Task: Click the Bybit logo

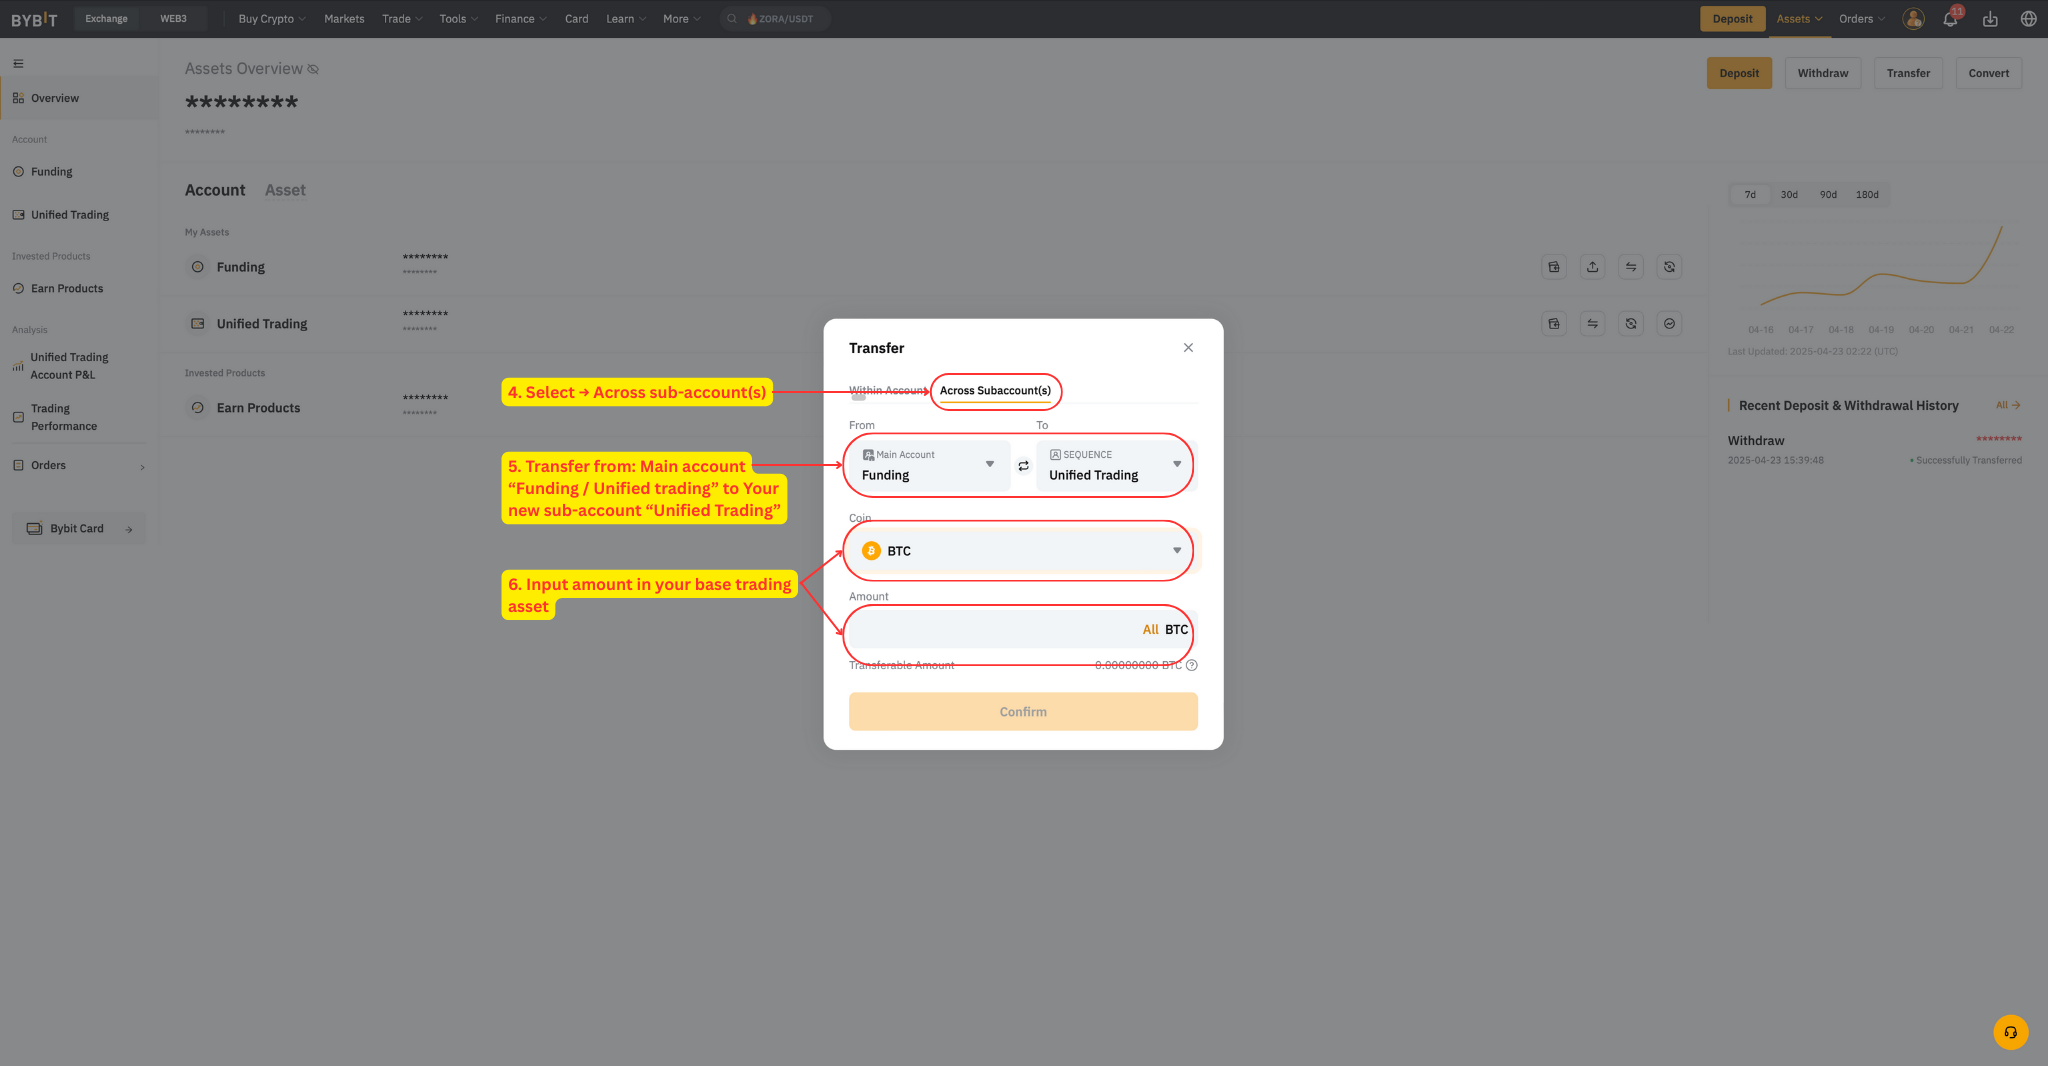Action: tap(34, 19)
